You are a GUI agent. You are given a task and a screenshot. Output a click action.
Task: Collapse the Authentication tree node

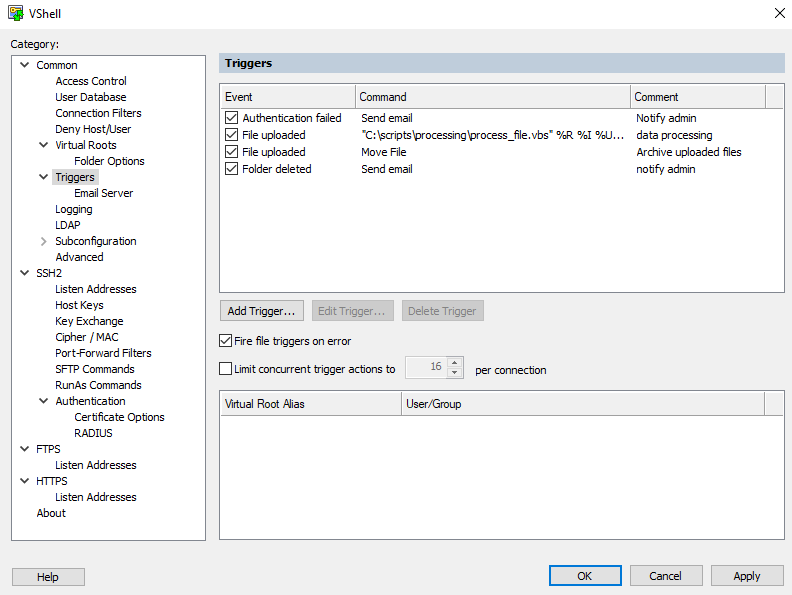tap(43, 401)
